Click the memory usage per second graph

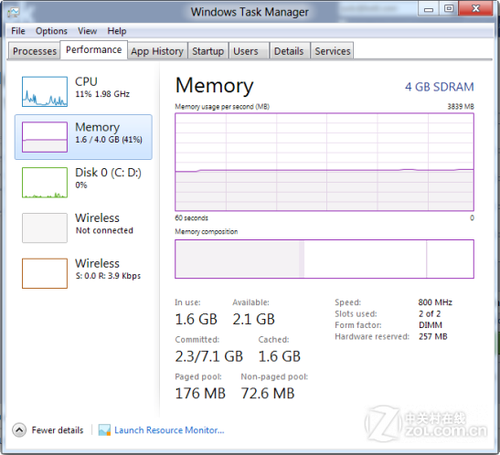point(324,162)
